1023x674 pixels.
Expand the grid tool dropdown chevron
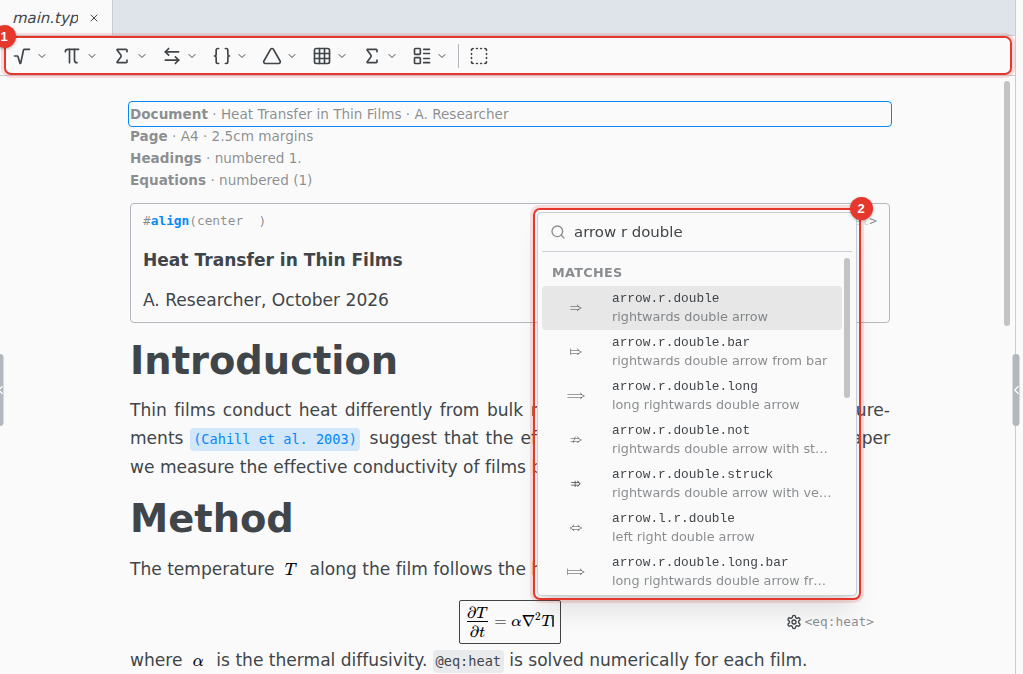[x=342, y=56]
